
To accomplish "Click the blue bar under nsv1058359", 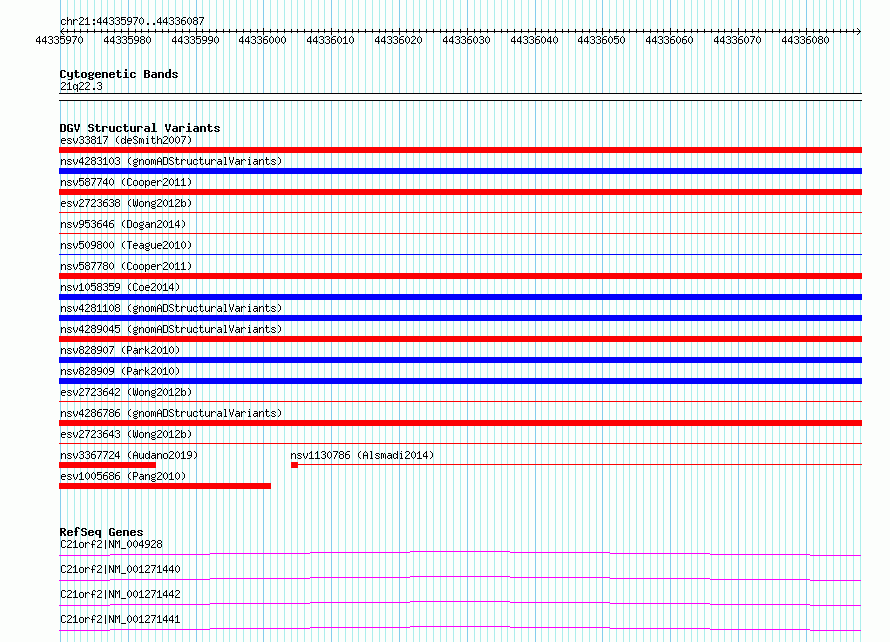I will pos(460,297).
